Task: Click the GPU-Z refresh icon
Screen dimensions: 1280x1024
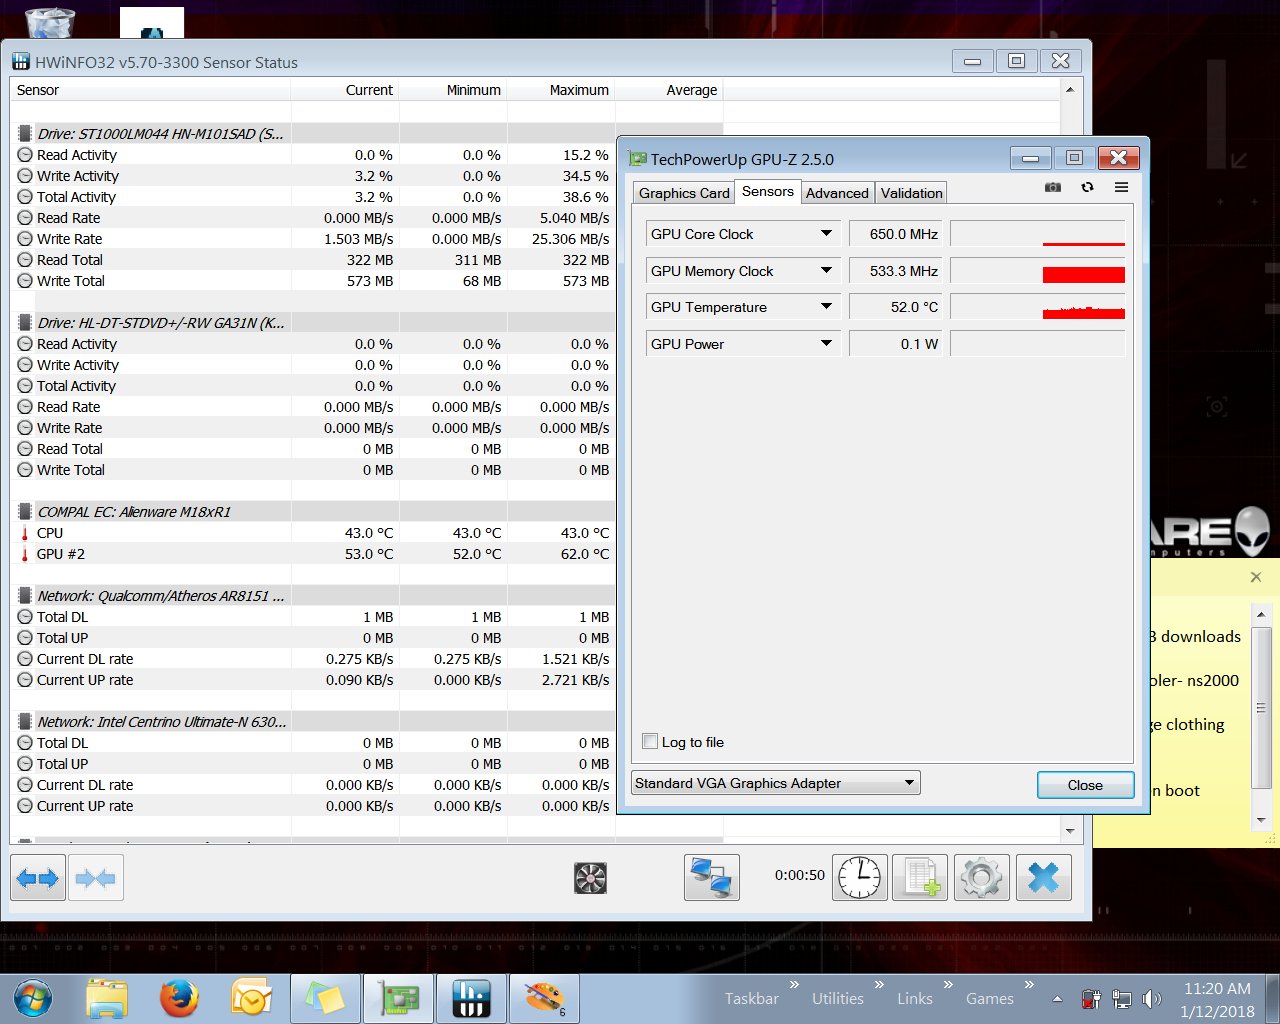Action: 1087,187
